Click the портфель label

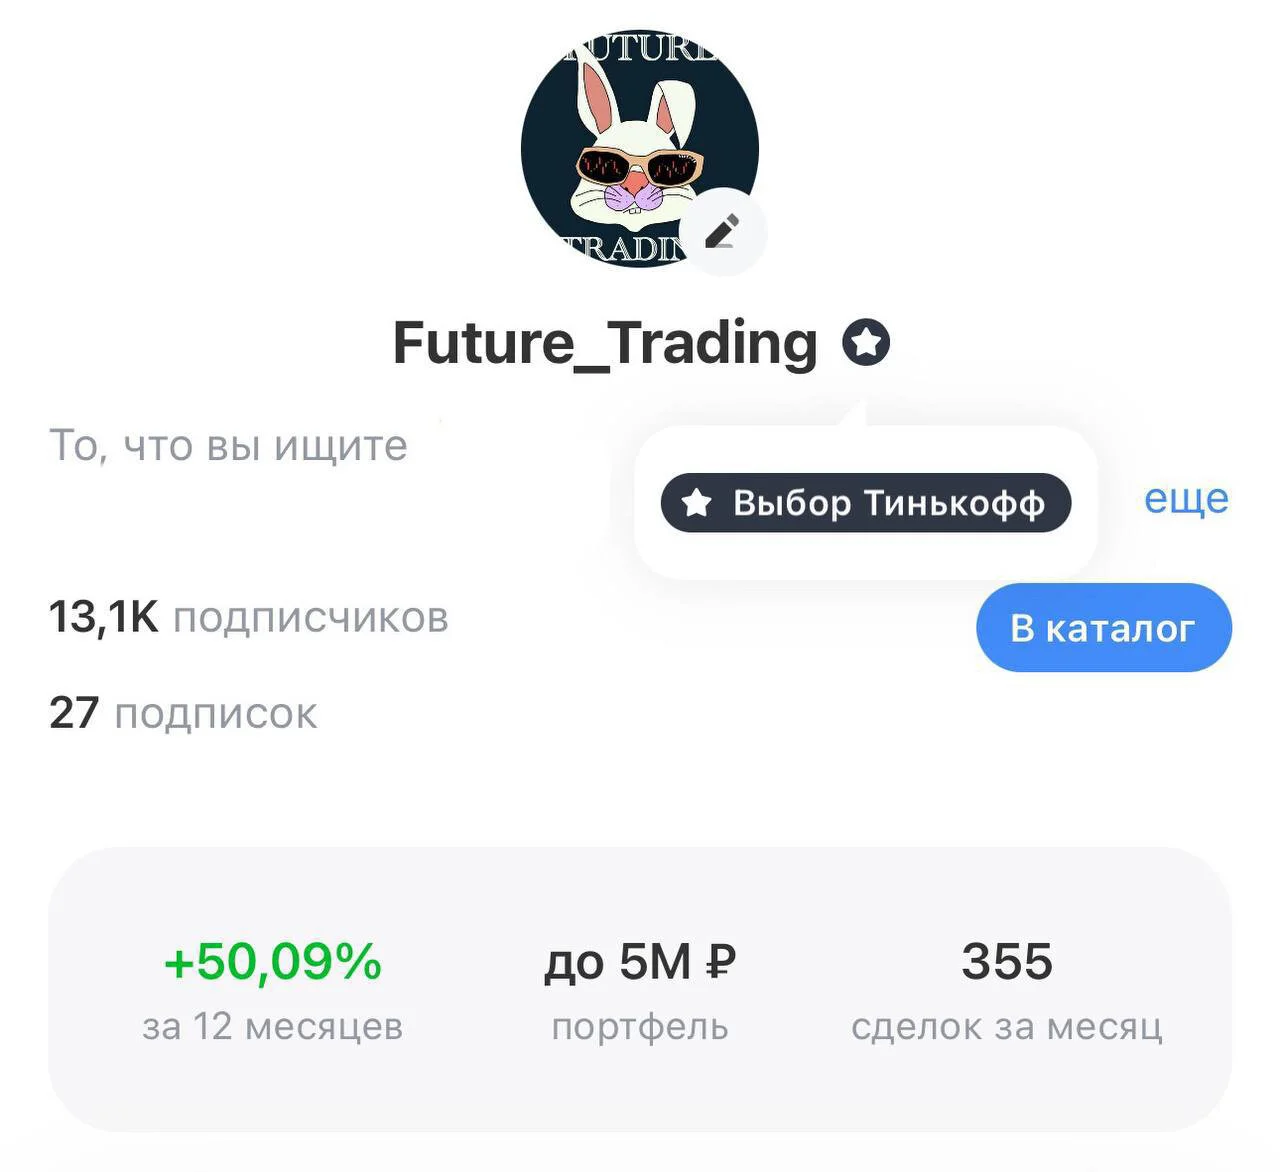(640, 1028)
